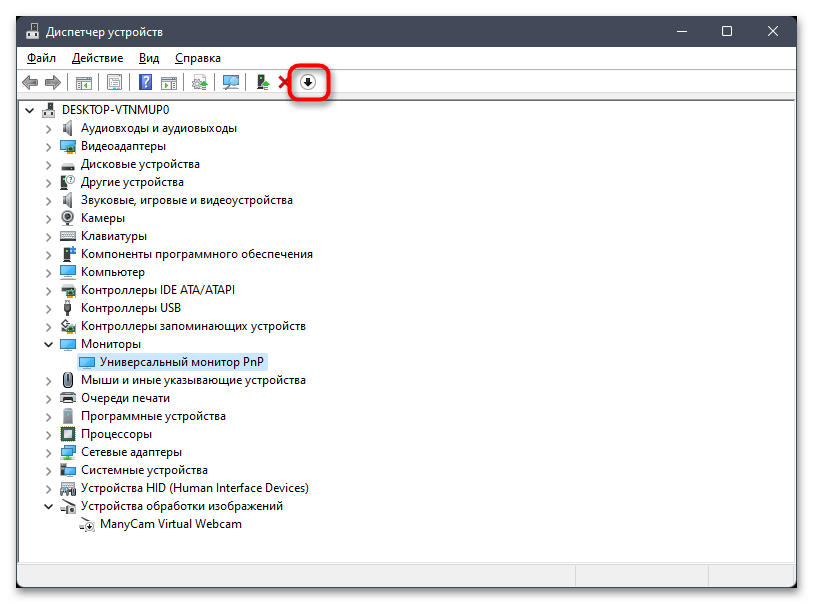Expand Контроллеры USB arrow

point(48,309)
